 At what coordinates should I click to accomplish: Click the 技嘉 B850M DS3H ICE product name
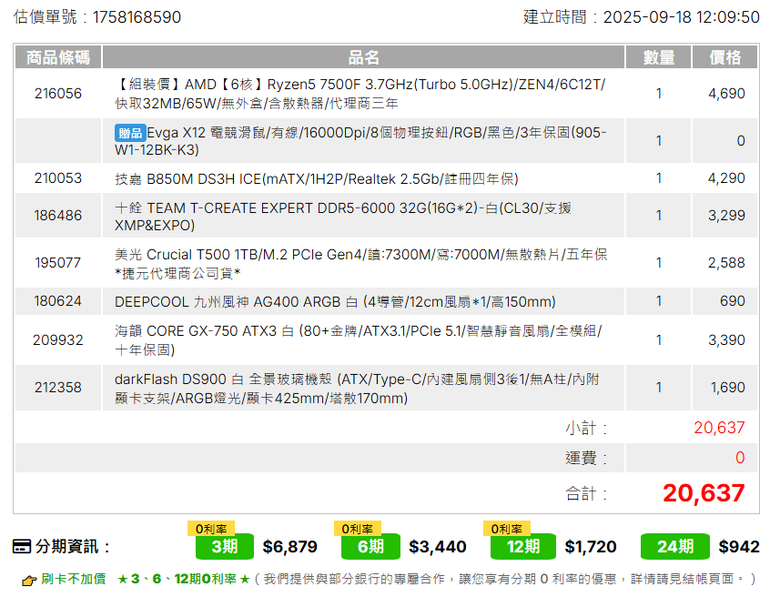click(x=316, y=179)
